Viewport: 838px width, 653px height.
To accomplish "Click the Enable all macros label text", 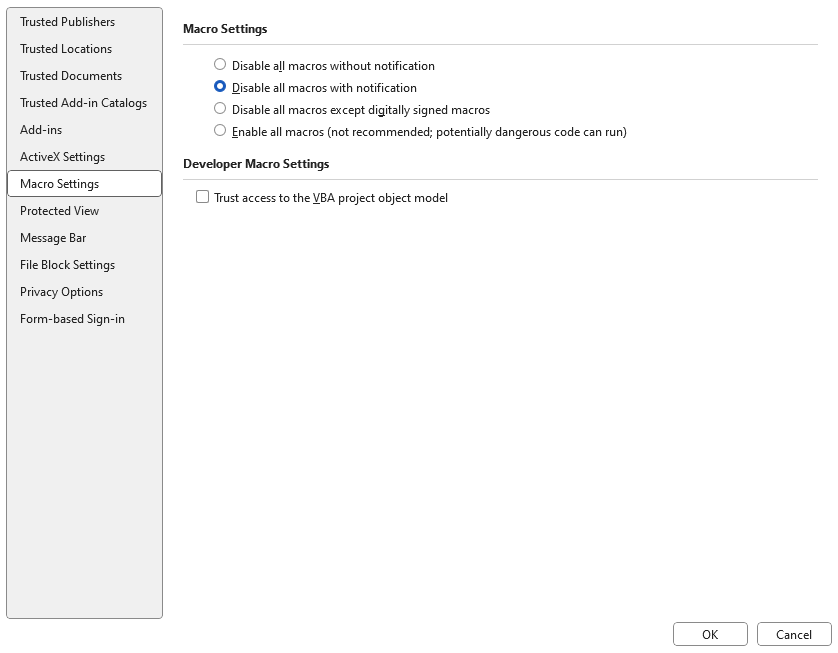I will coord(429,132).
